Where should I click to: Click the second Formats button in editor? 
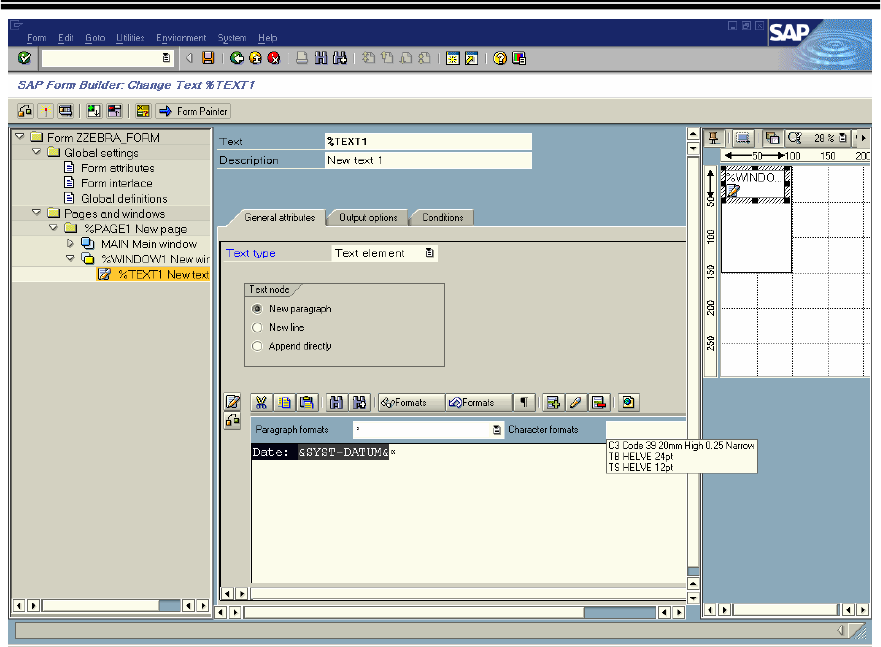coord(479,402)
